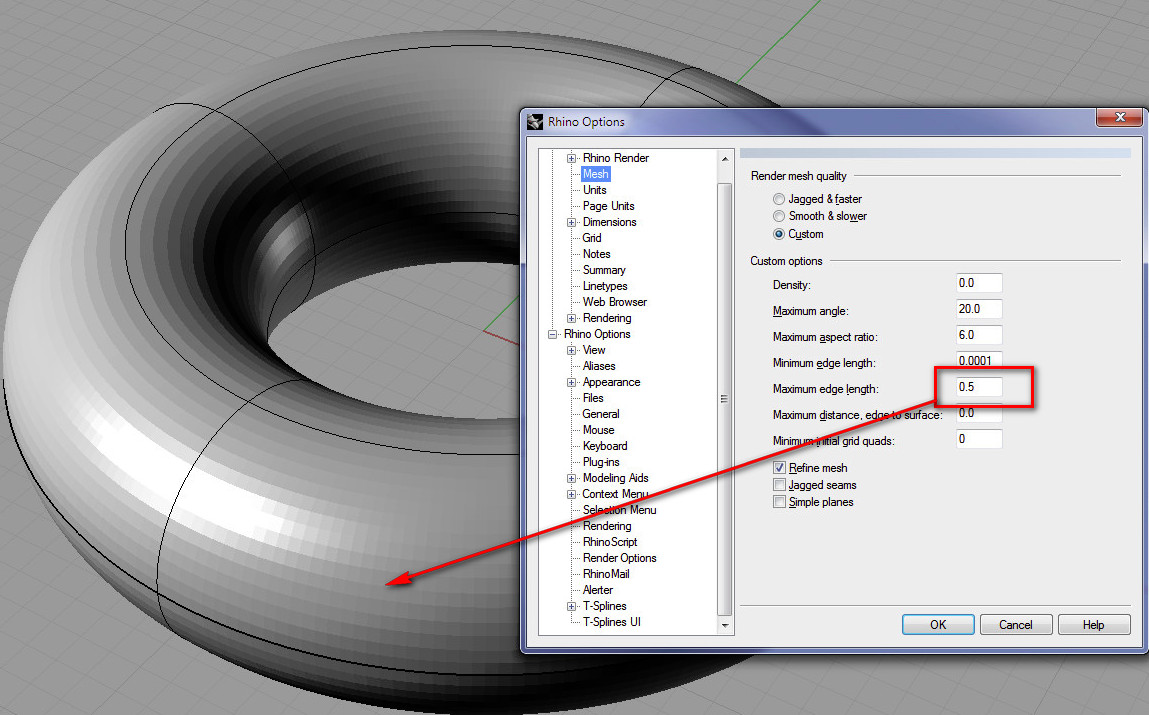This screenshot has width=1149, height=715.
Task: Collapse the Rhino Options tree section
Action: (553, 334)
